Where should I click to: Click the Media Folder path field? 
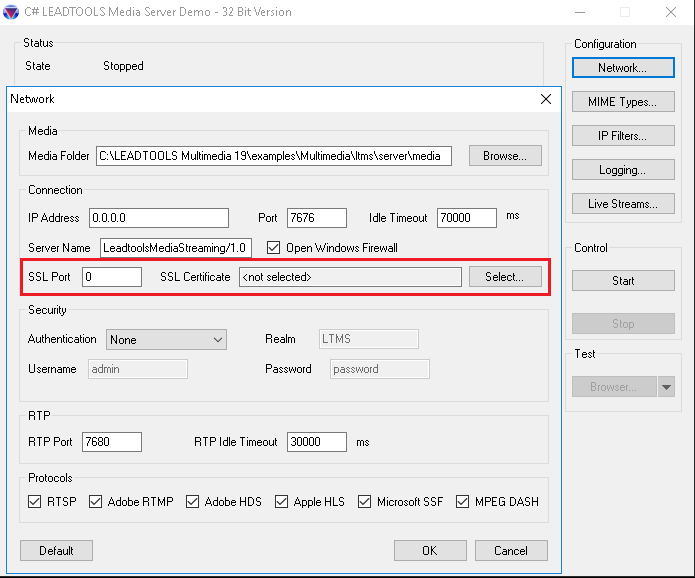click(x=274, y=156)
